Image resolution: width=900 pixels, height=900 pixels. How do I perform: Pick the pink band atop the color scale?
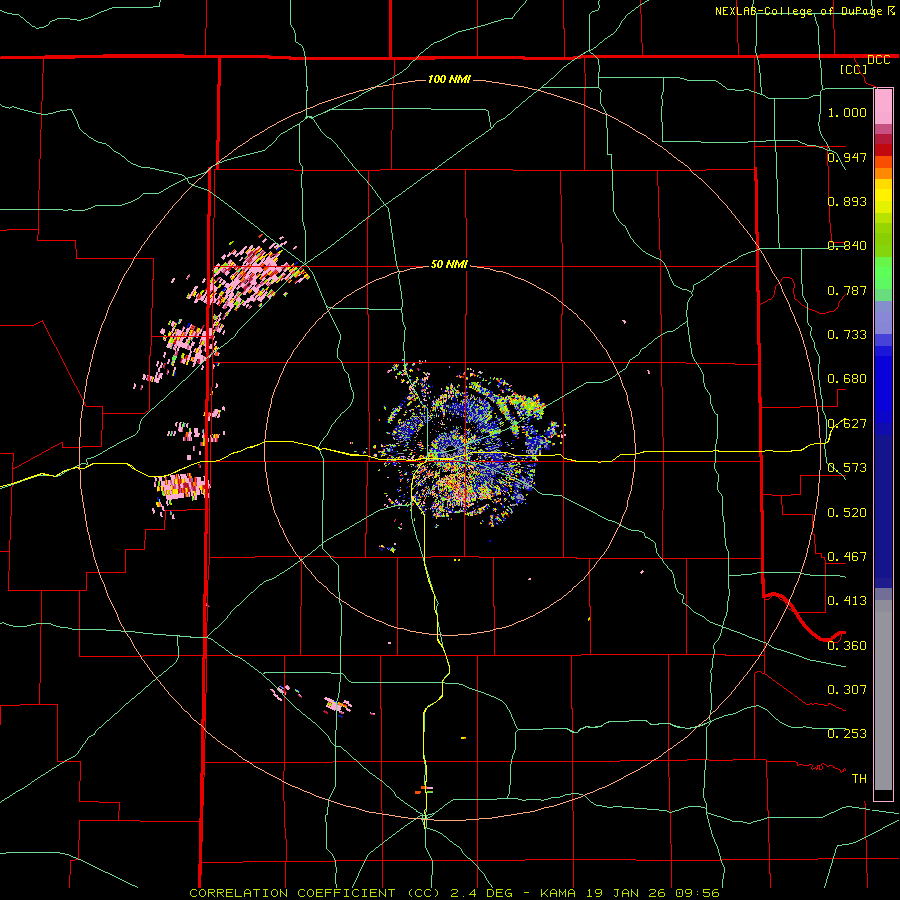pos(883,106)
